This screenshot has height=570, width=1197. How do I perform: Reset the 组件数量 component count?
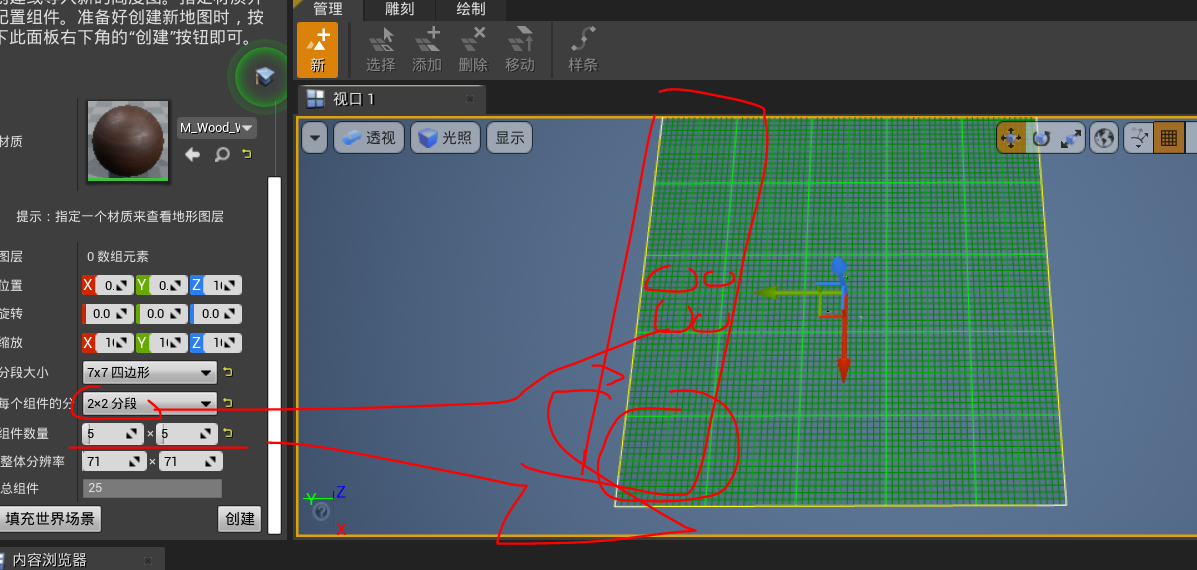[x=227, y=433]
